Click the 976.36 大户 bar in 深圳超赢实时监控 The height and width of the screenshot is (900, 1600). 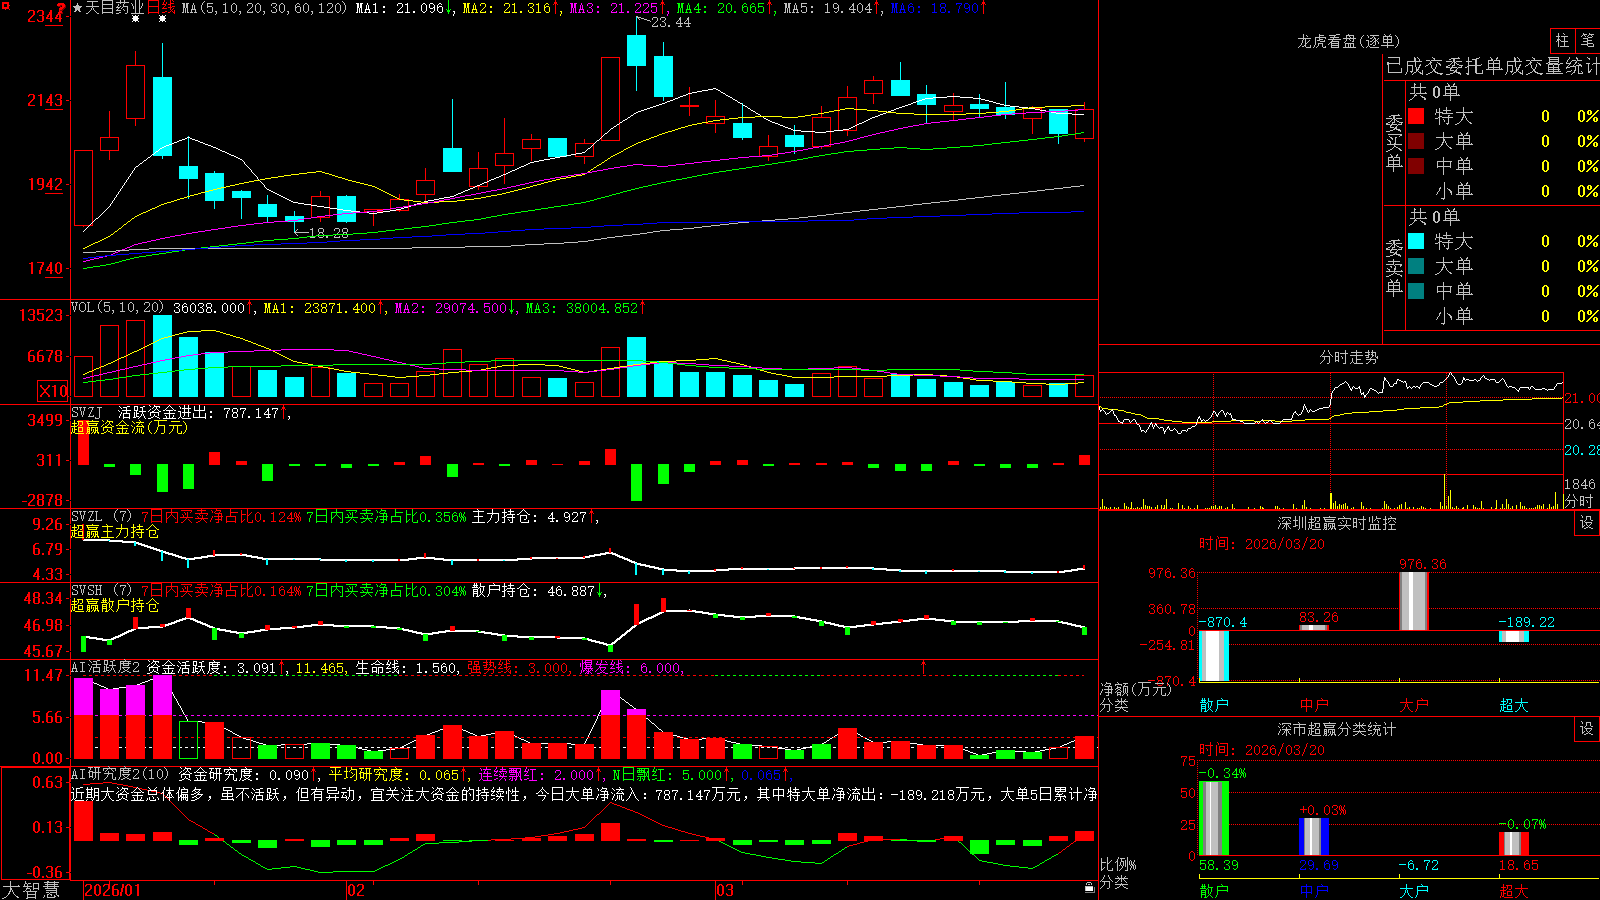[x=1414, y=601]
